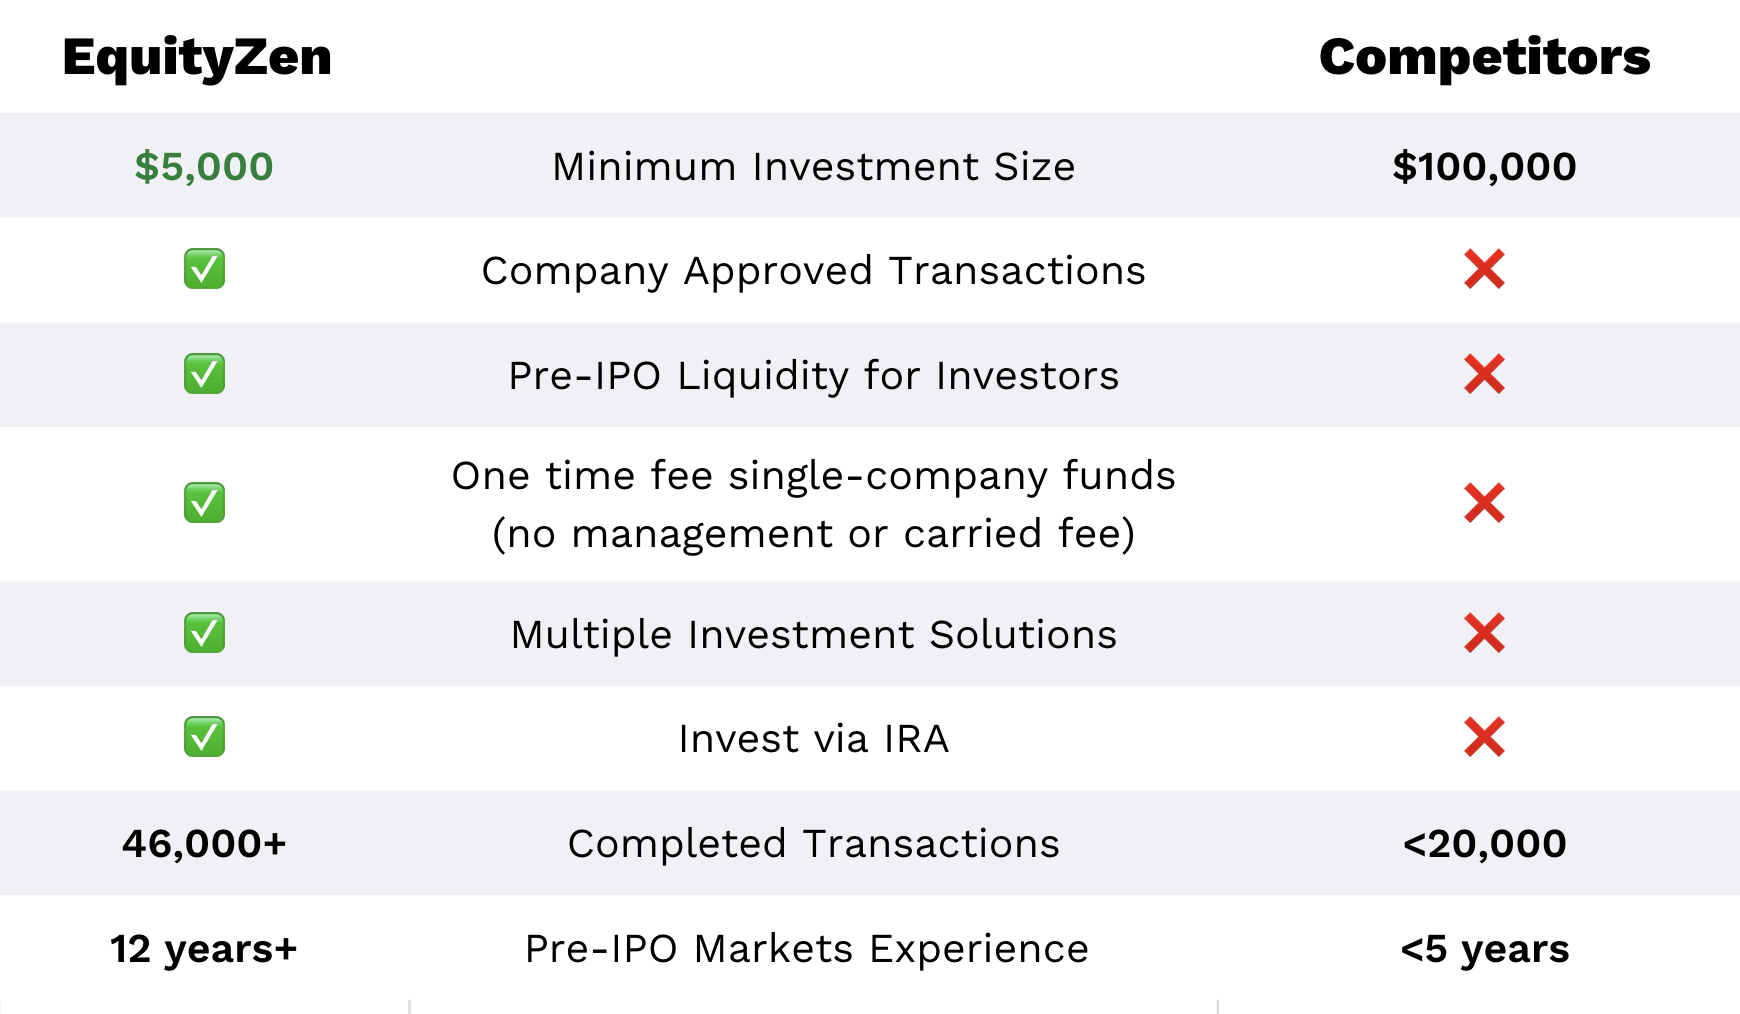Click red X for Multiple Investment Solutions
1740x1014 pixels.
(1484, 633)
